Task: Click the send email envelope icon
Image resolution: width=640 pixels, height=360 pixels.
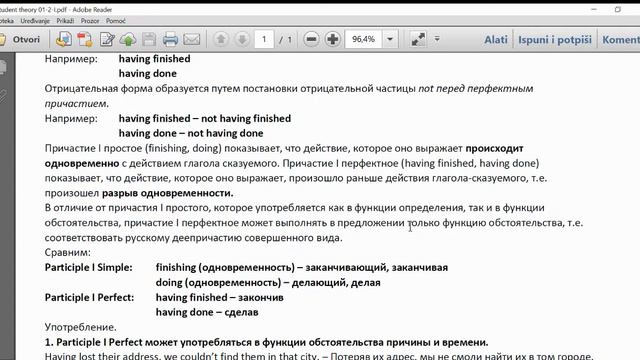Action: point(191,40)
